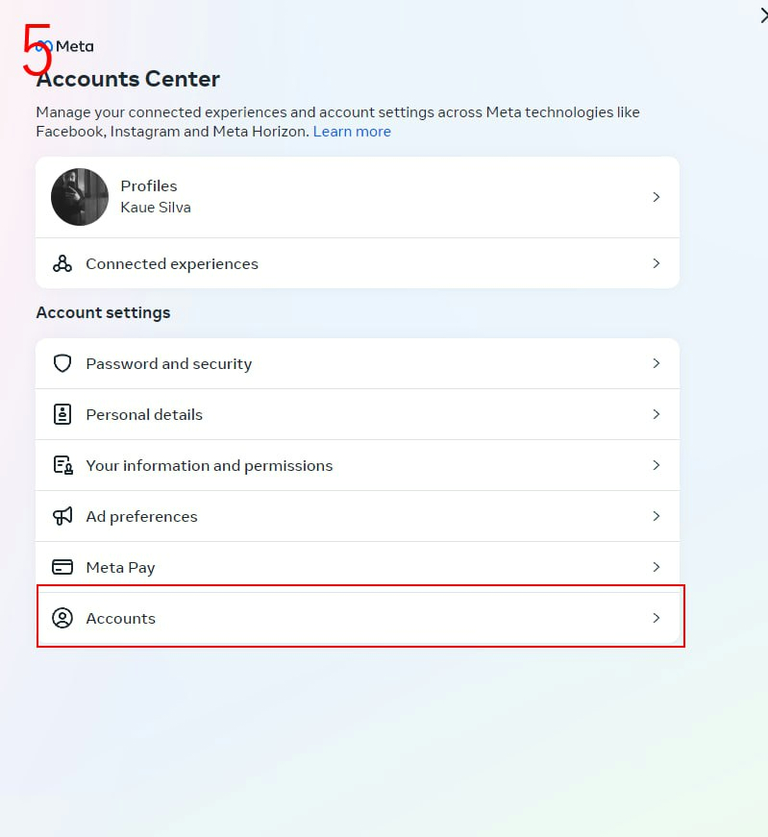Click the chevron next to Accounts
This screenshot has height=837, width=768.
656,619
